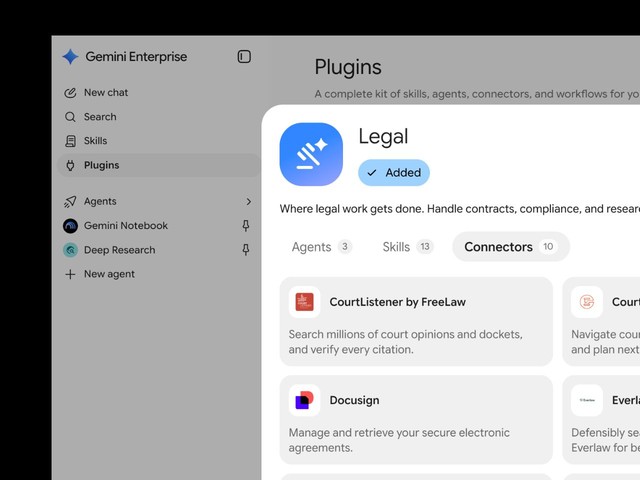The width and height of the screenshot is (640, 480).
Task: Open the Plugins sidebar item
Action: coord(158,165)
